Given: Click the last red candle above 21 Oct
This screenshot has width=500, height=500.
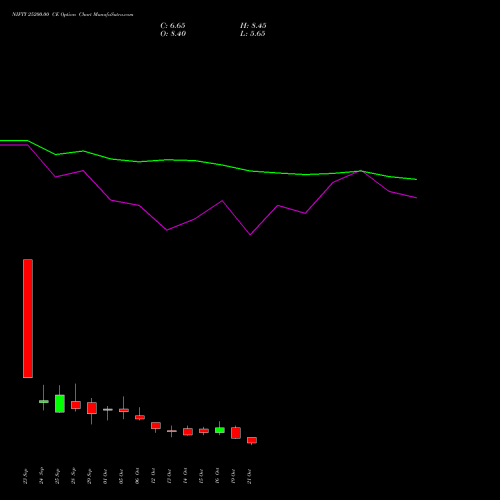Looking at the screenshot, I should (252, 440).
